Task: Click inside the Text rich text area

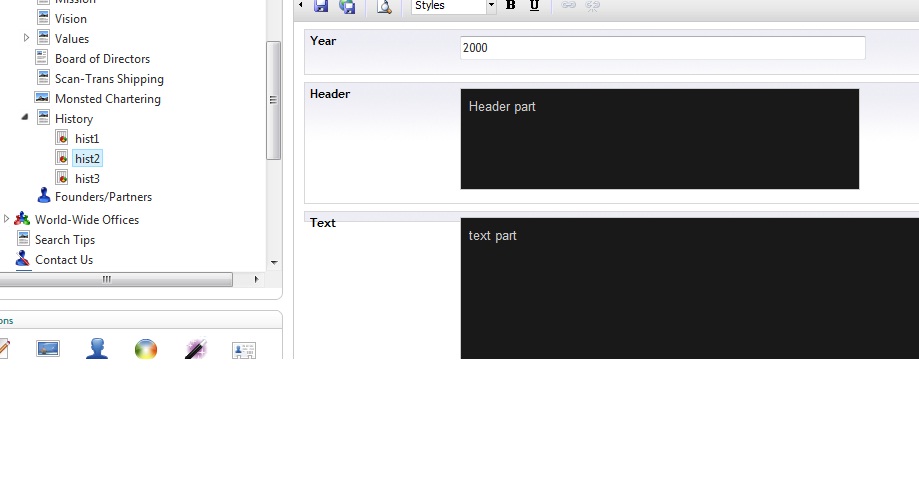Action: [x=690, y=288]
